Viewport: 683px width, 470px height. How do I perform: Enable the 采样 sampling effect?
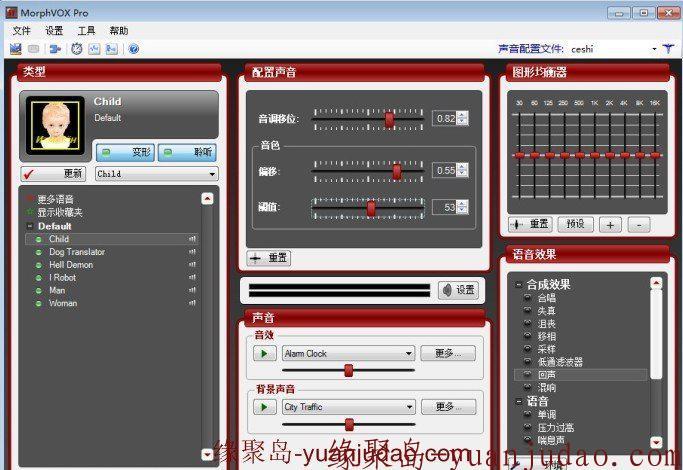527,348
